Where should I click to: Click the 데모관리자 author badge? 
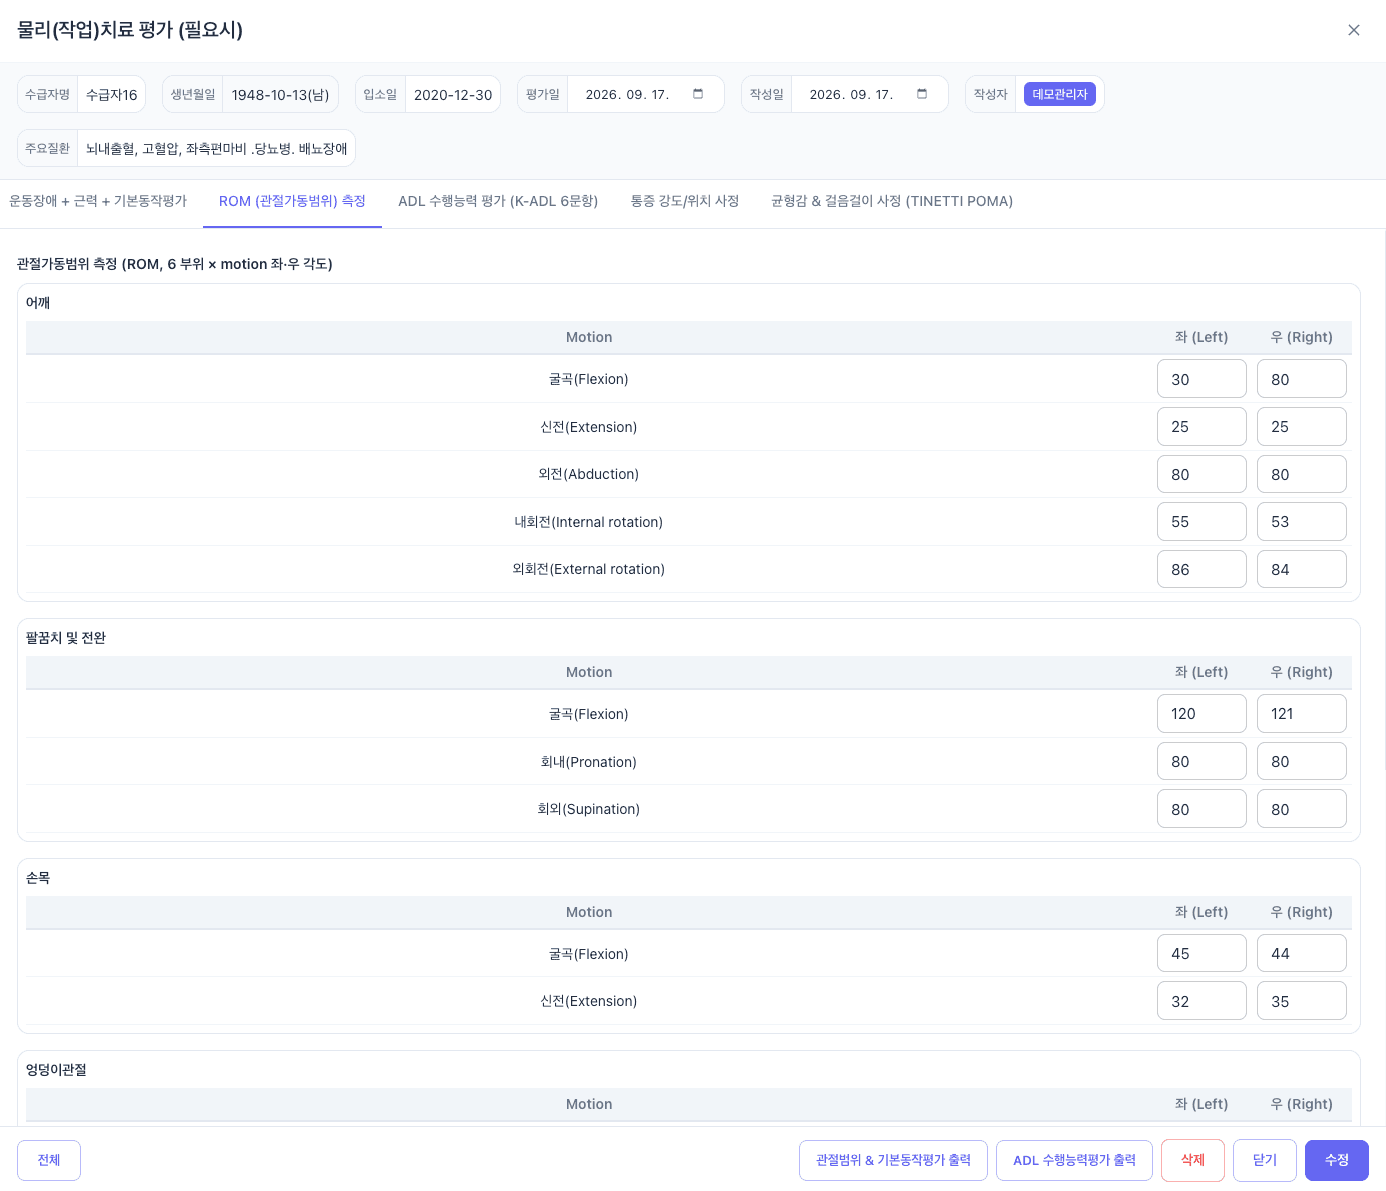pyautogui.click(x=1060, y=94)
